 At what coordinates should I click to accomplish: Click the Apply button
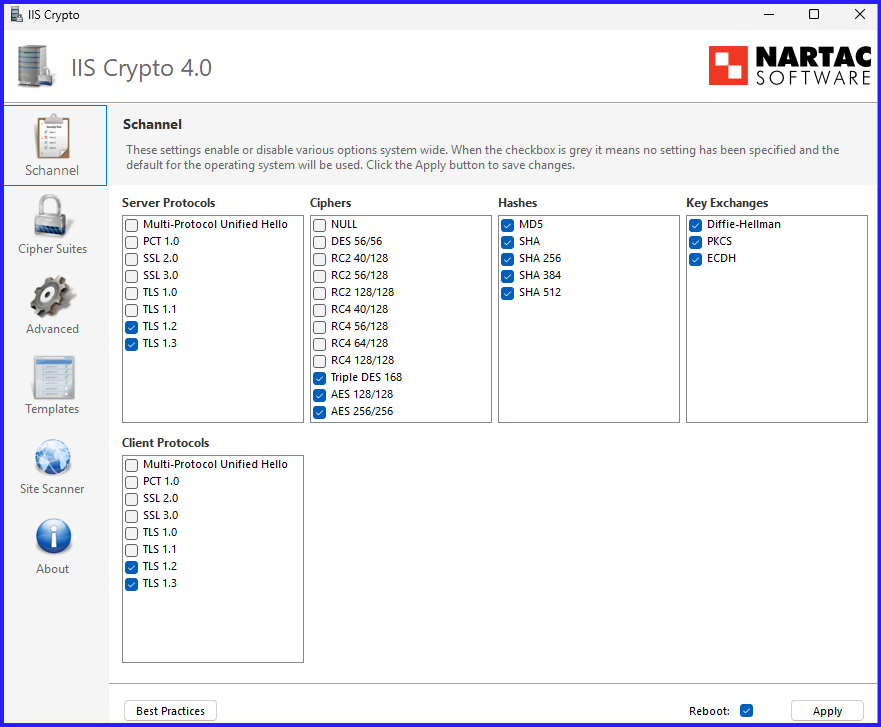tap(827, 711)
